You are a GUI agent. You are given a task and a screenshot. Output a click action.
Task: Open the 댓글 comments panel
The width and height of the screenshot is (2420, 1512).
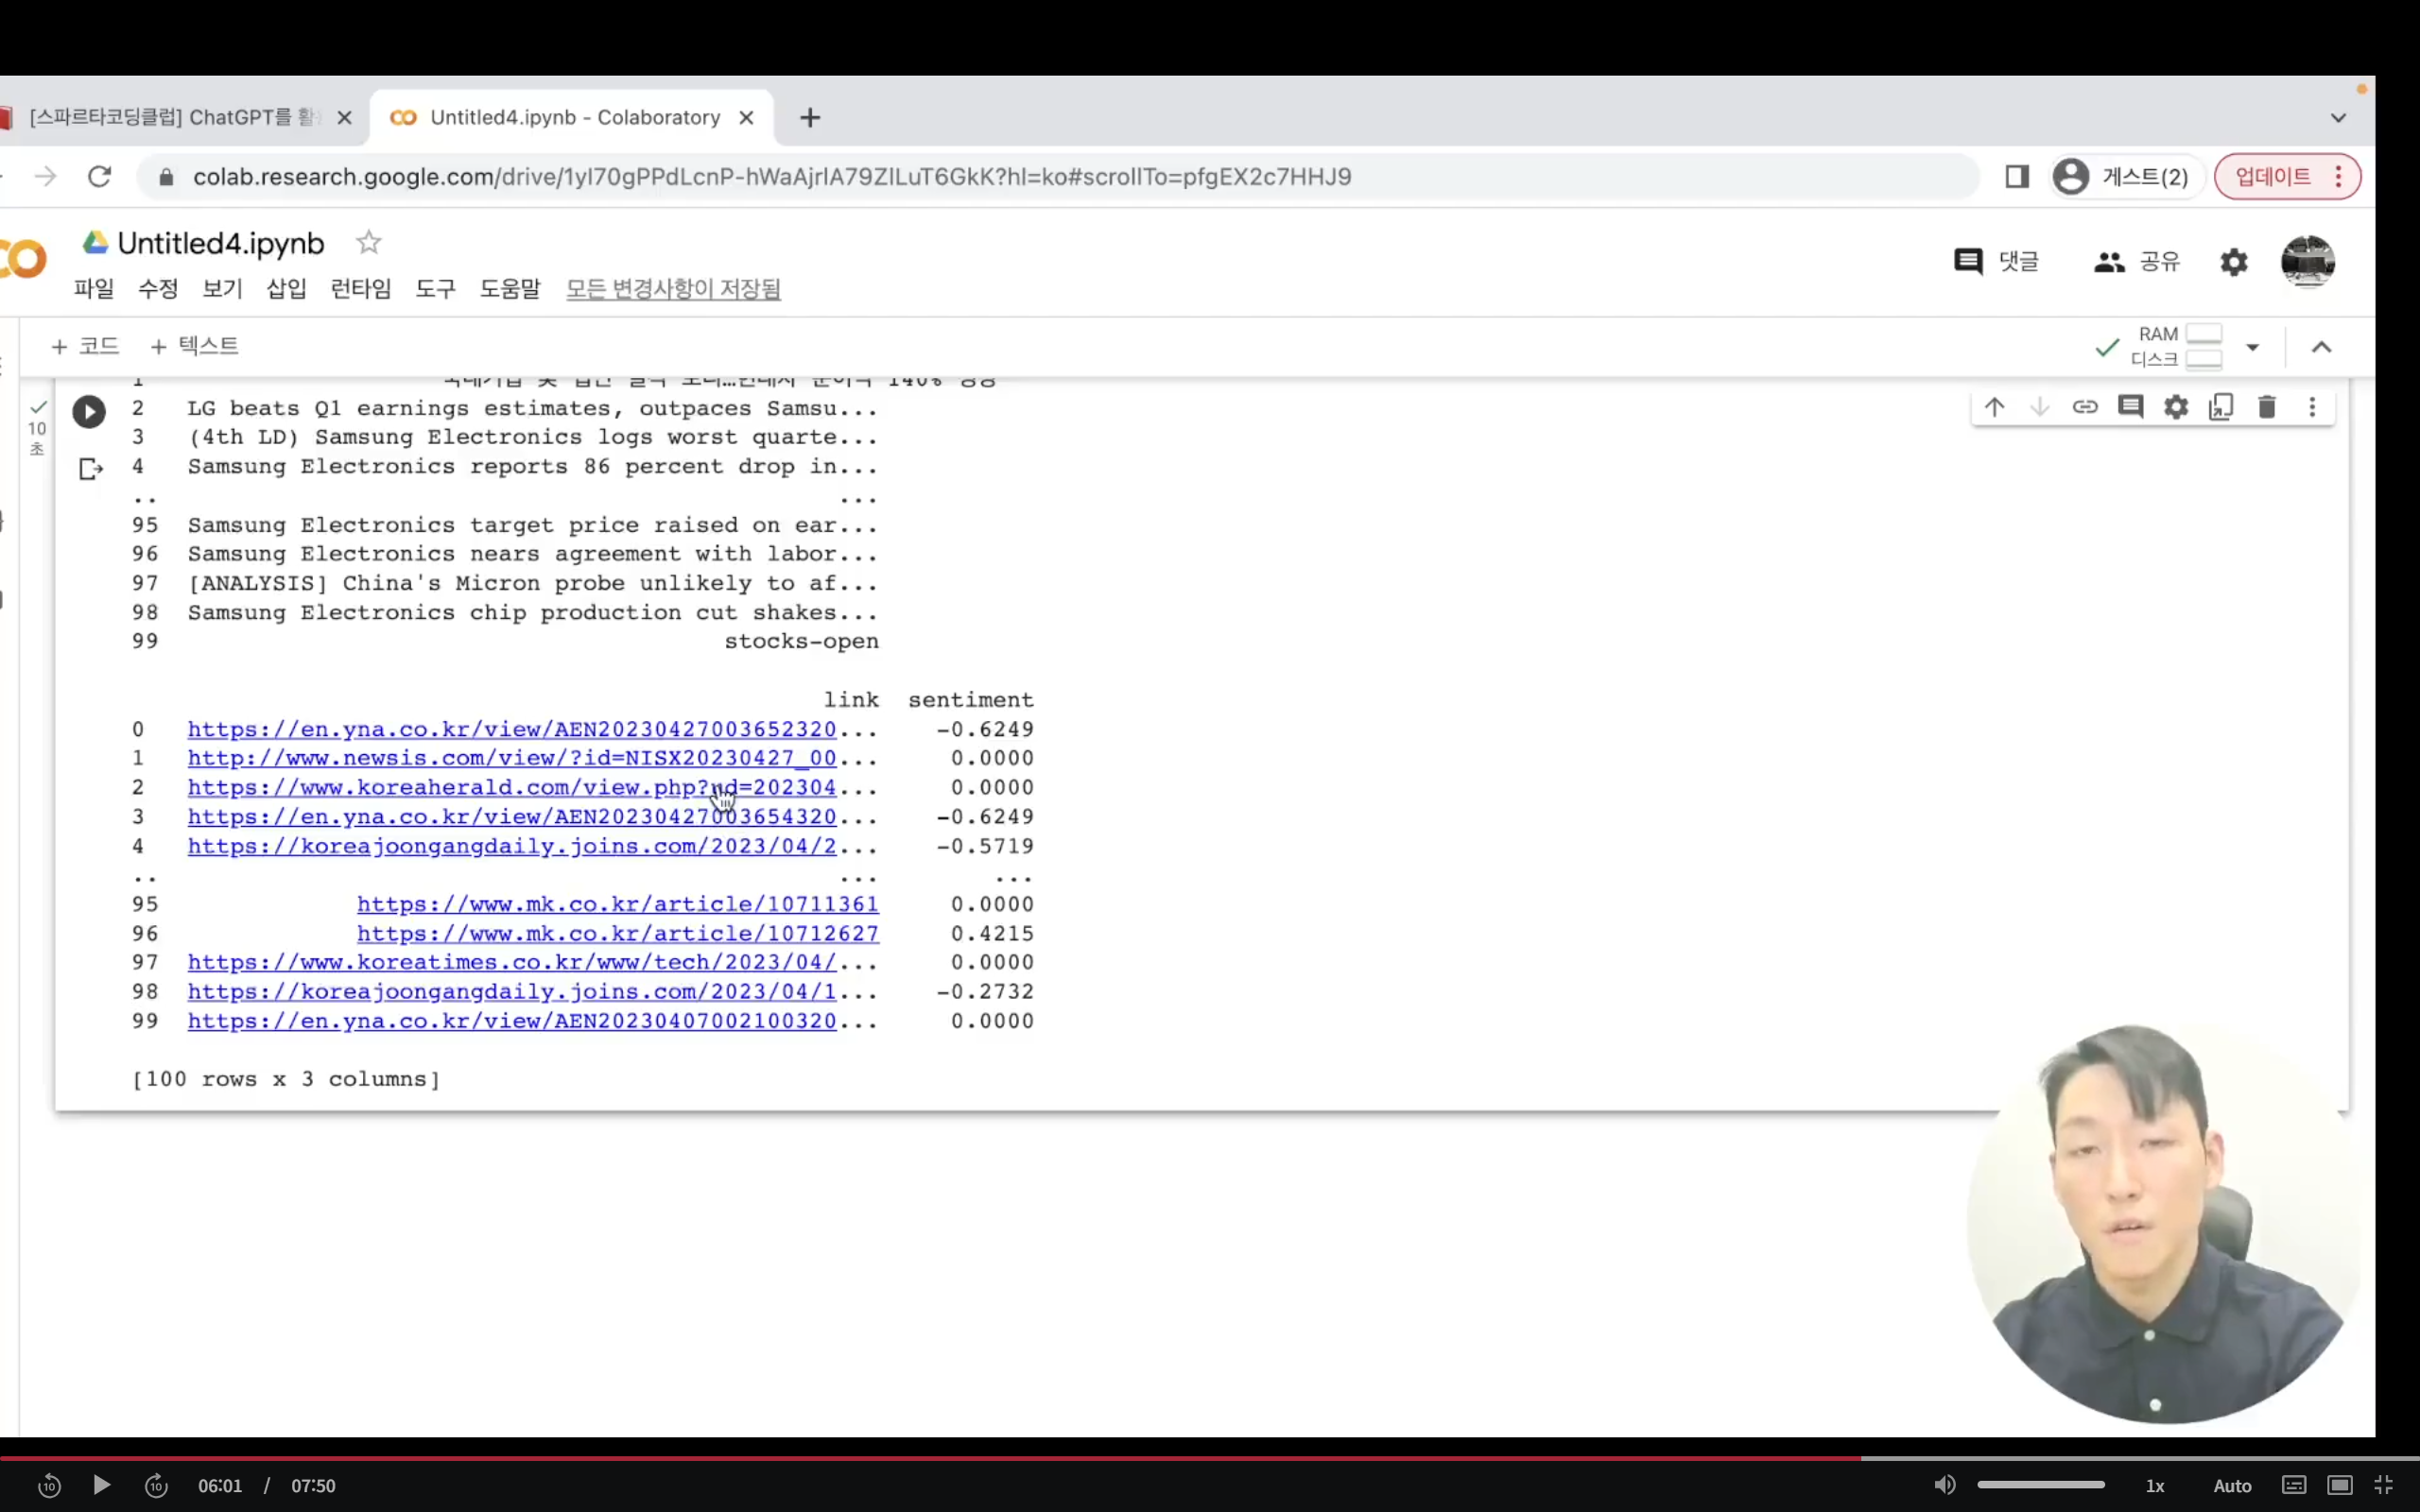coord(1996,262)
